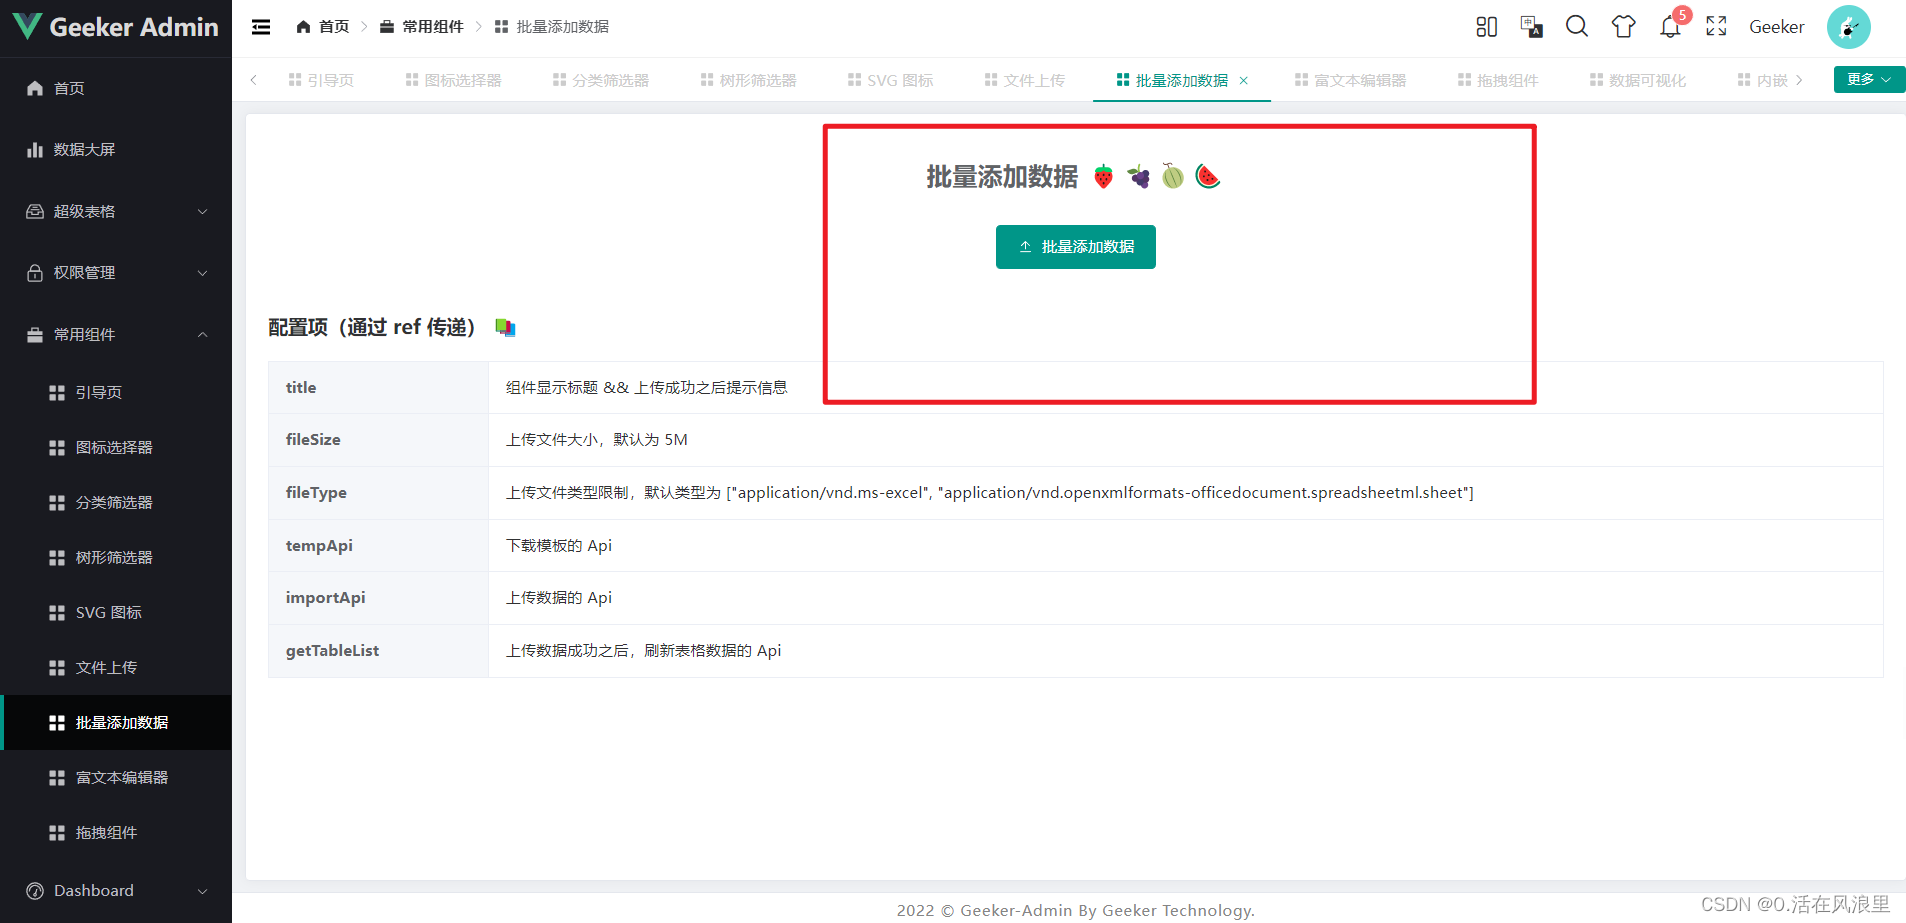
Task: Open the global search icon
Action: point(1577,27)
